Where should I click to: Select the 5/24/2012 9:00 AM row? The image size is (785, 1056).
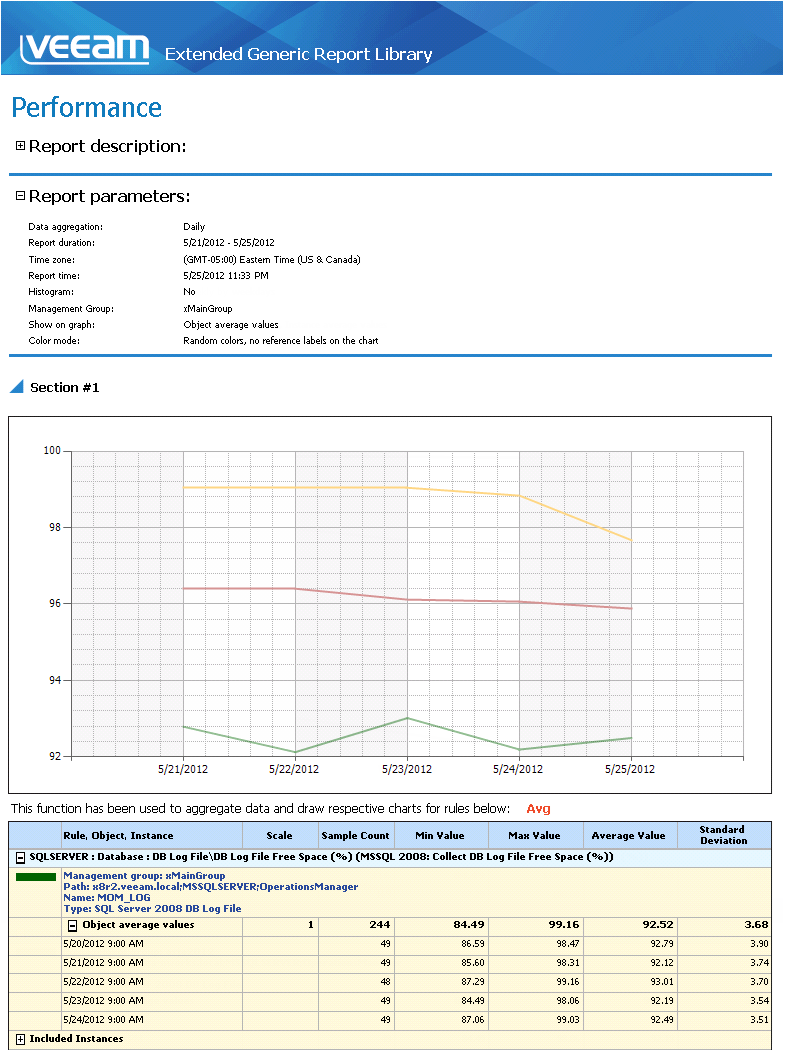pyautogui.click(x=390, y=1020)
